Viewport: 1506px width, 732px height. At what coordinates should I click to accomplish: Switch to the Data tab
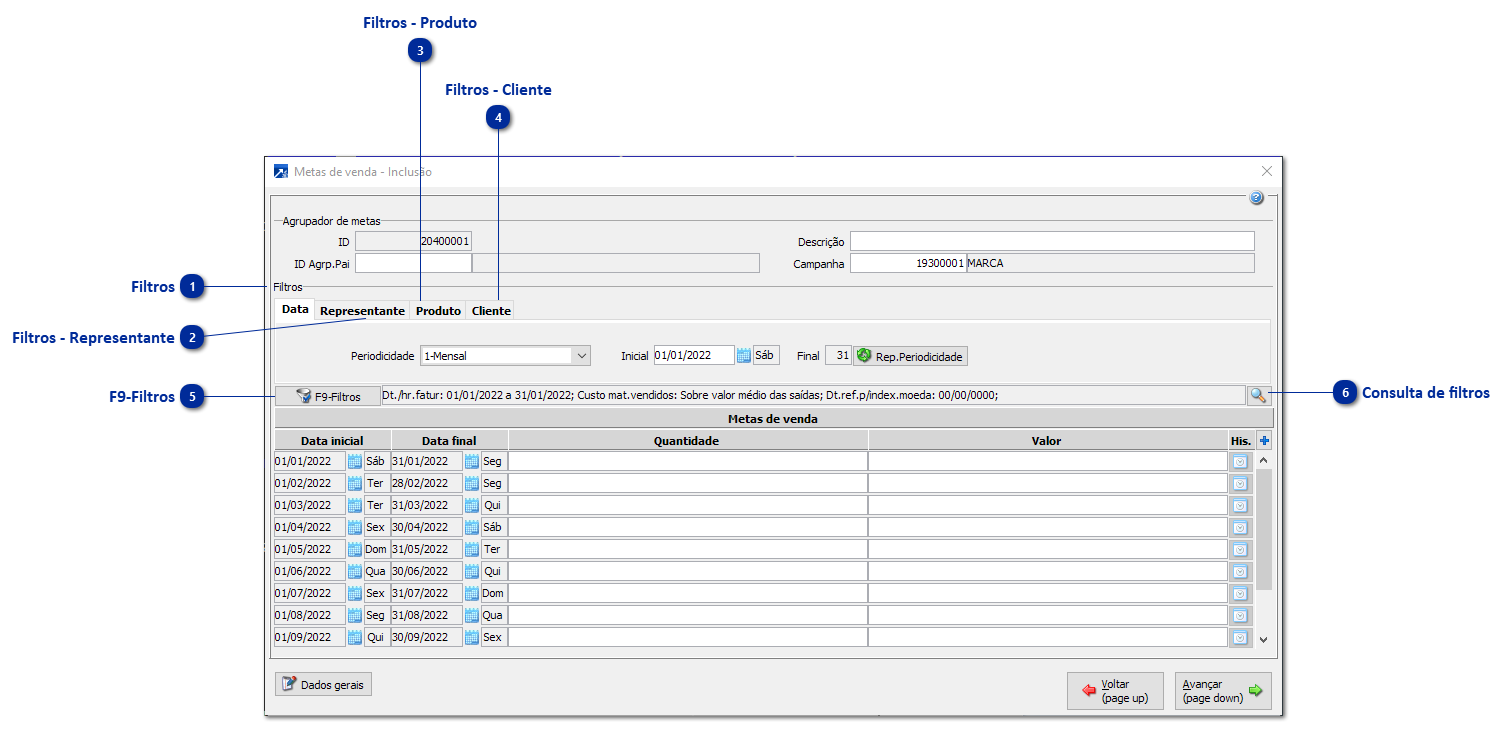(x=295, y=310)
